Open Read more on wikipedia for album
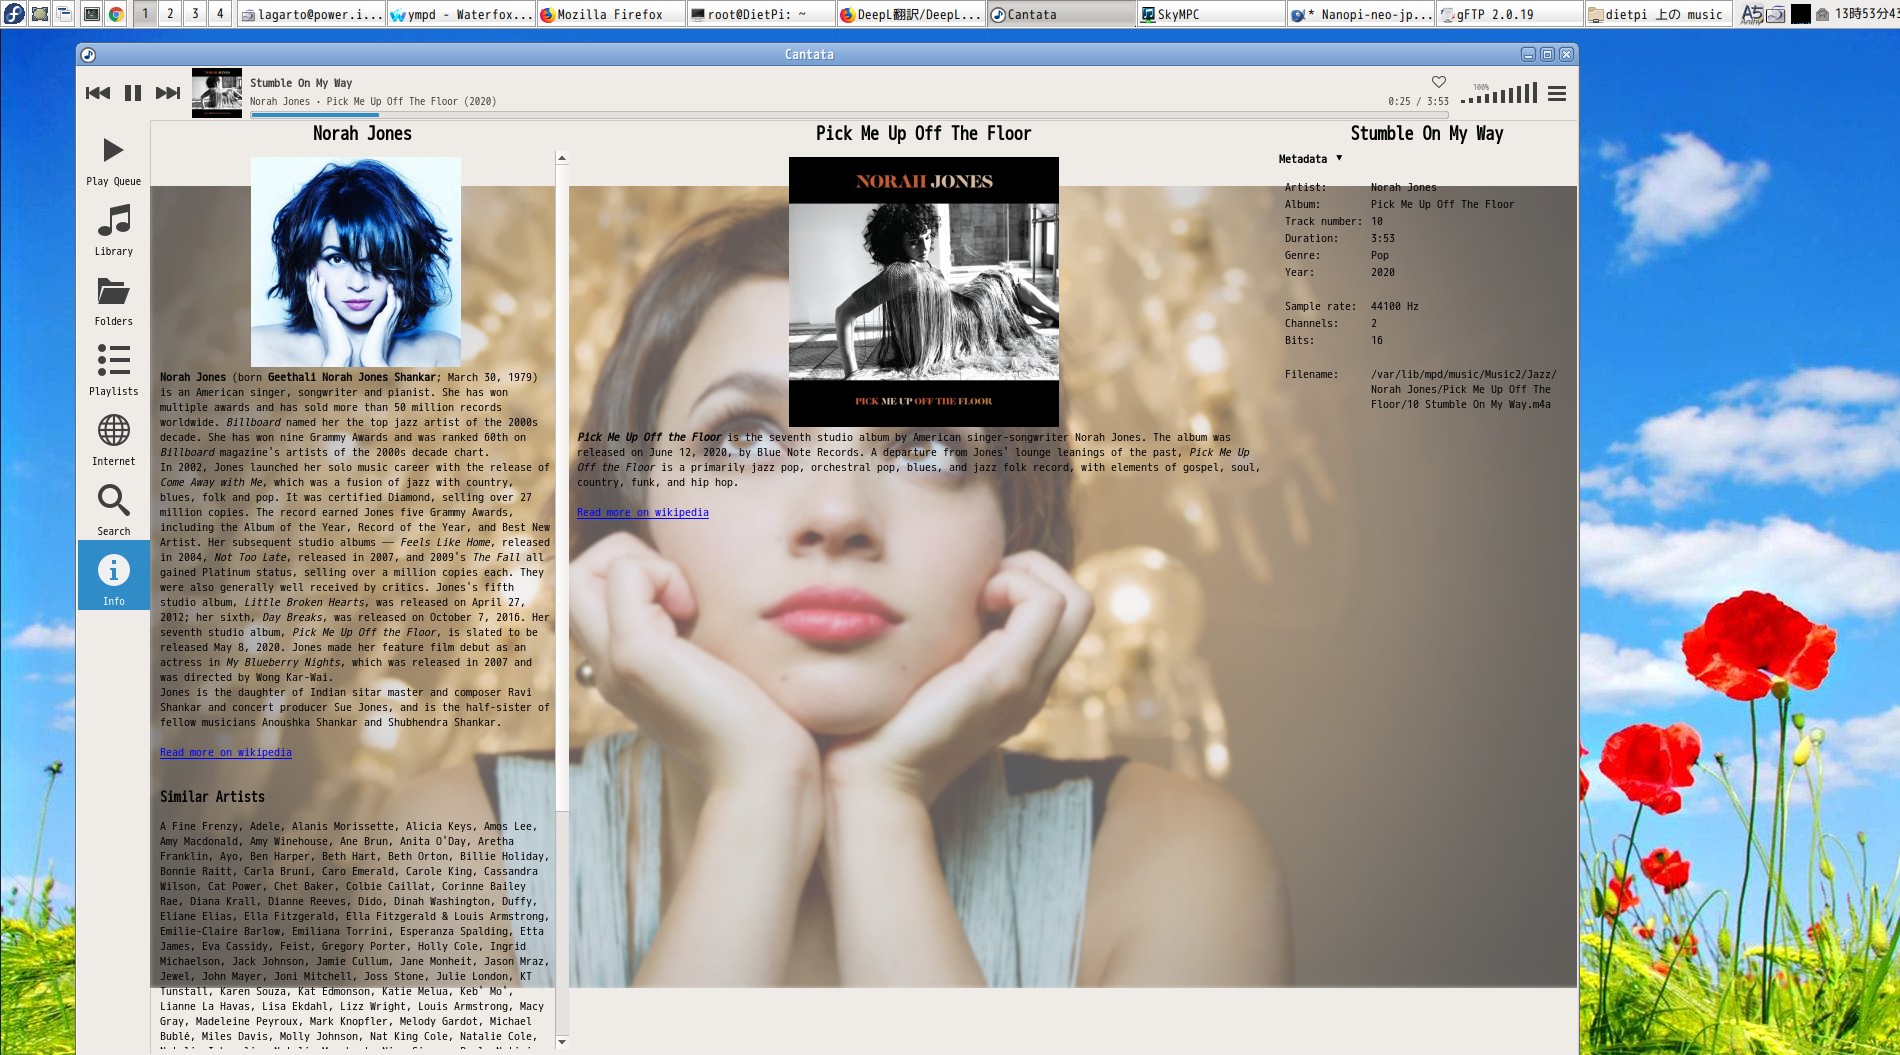This screenshot has height=1055, width=1900. click(642, 513)
